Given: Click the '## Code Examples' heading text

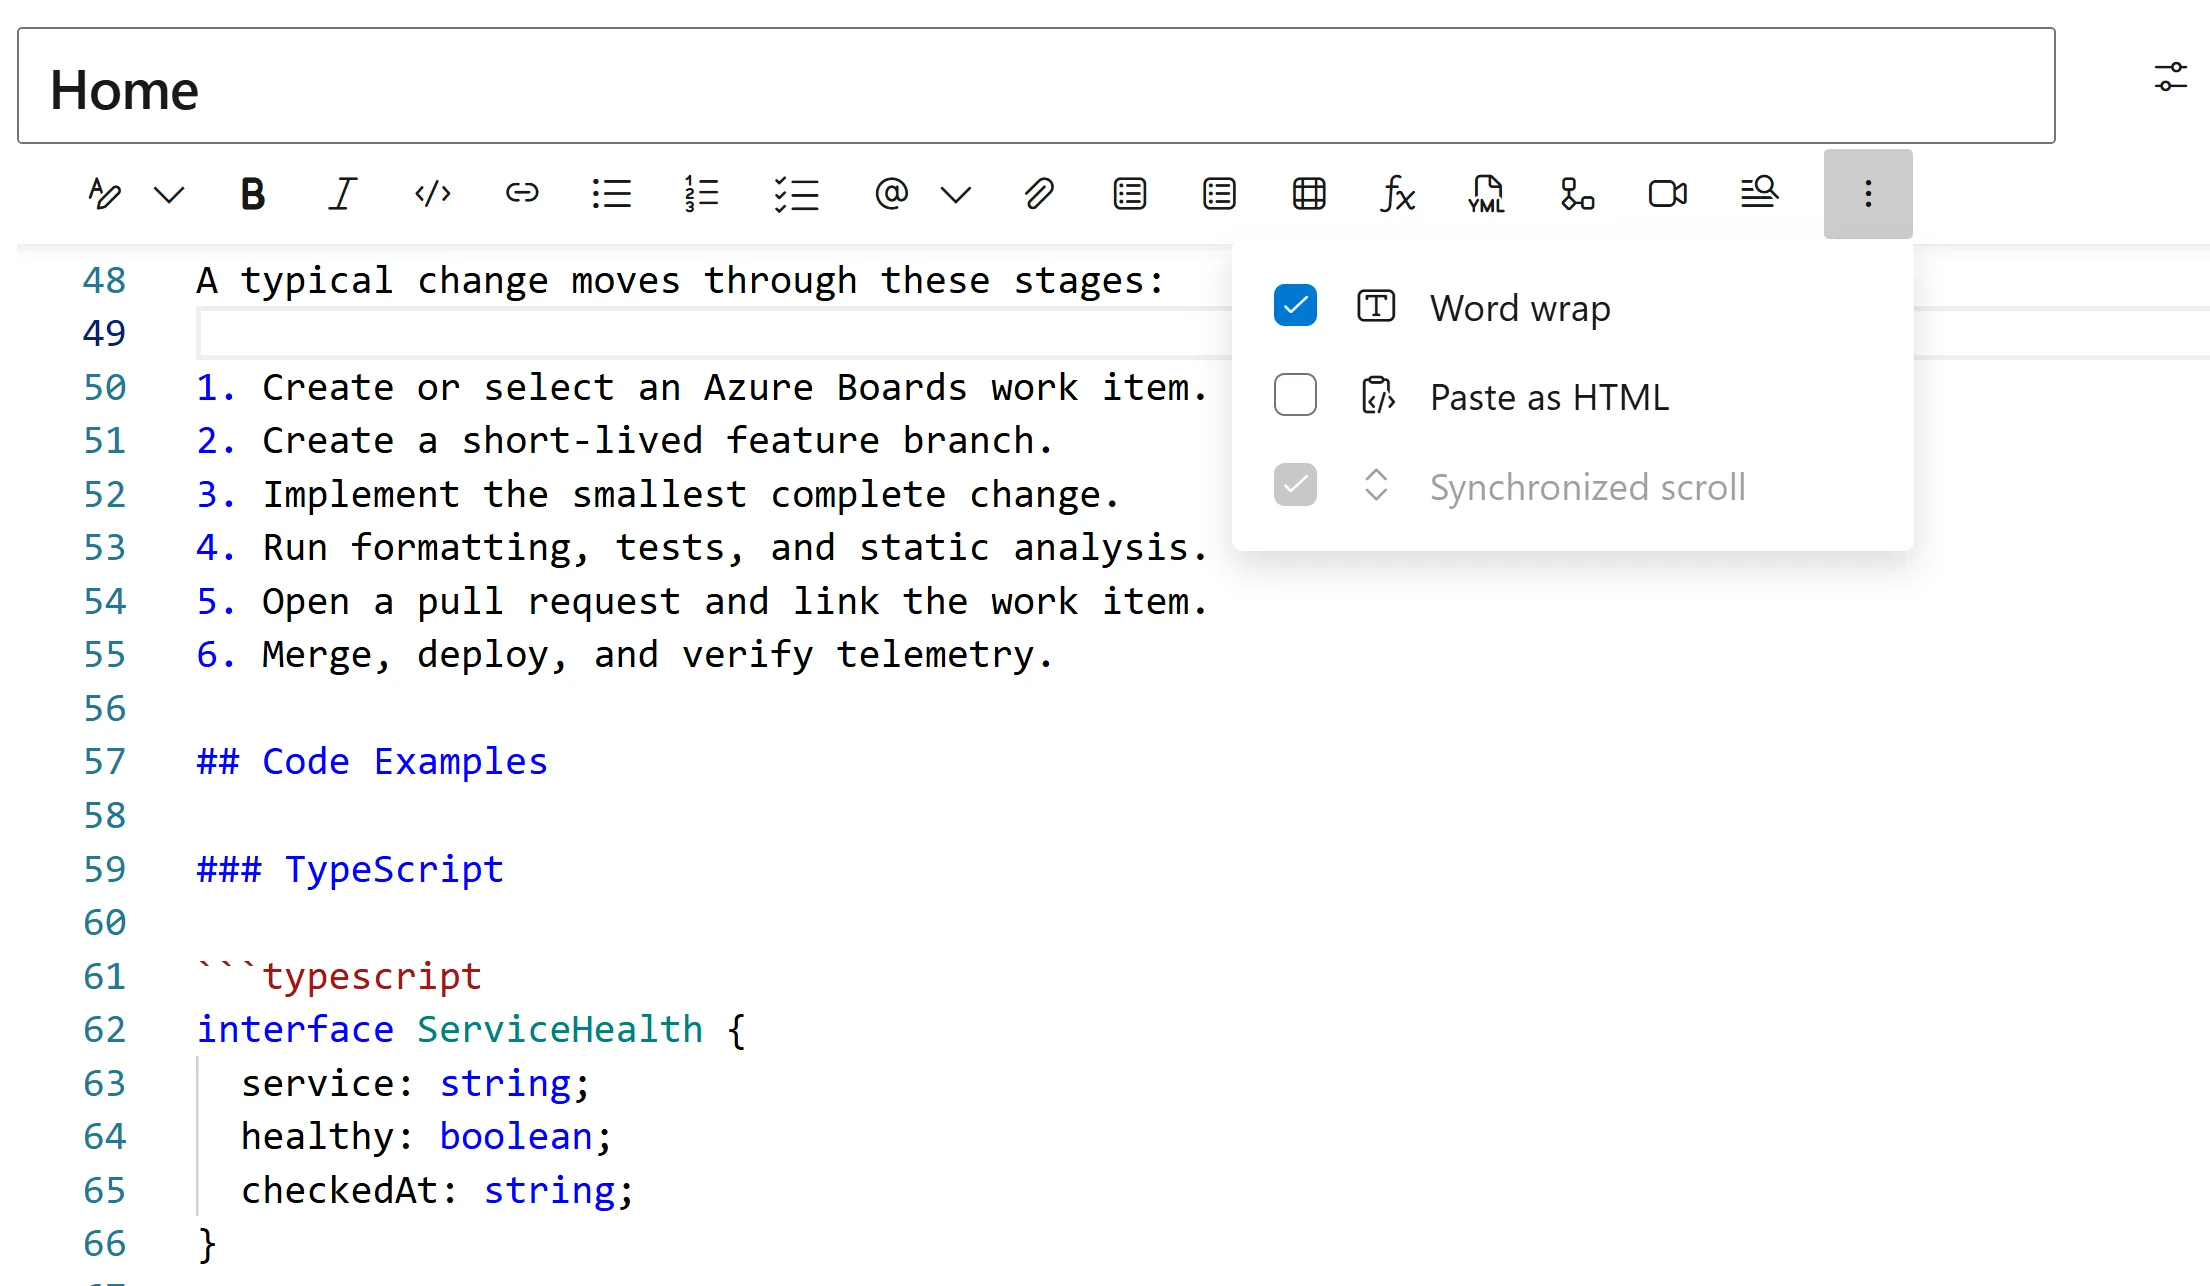Looking at the screenshot, I should pyautogui.click(x=372, y=762).
